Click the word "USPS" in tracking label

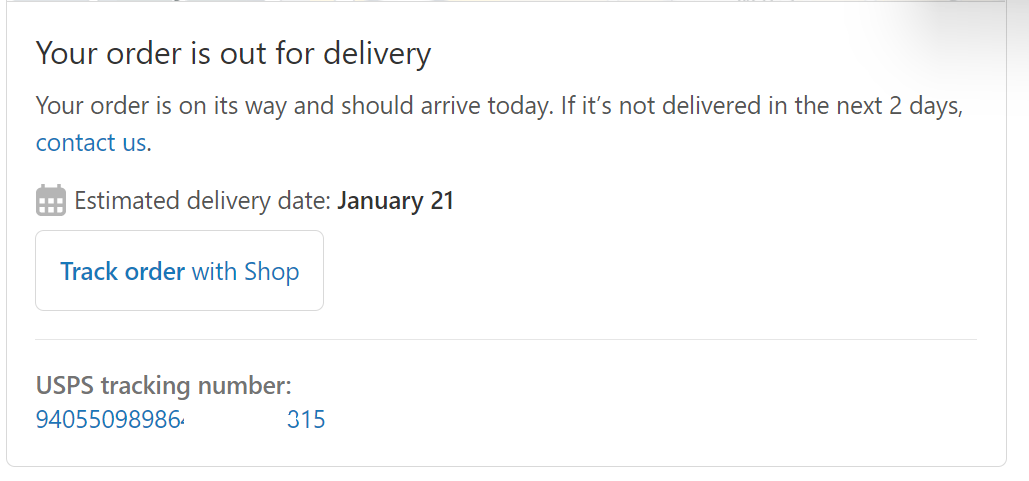(64, 385)
